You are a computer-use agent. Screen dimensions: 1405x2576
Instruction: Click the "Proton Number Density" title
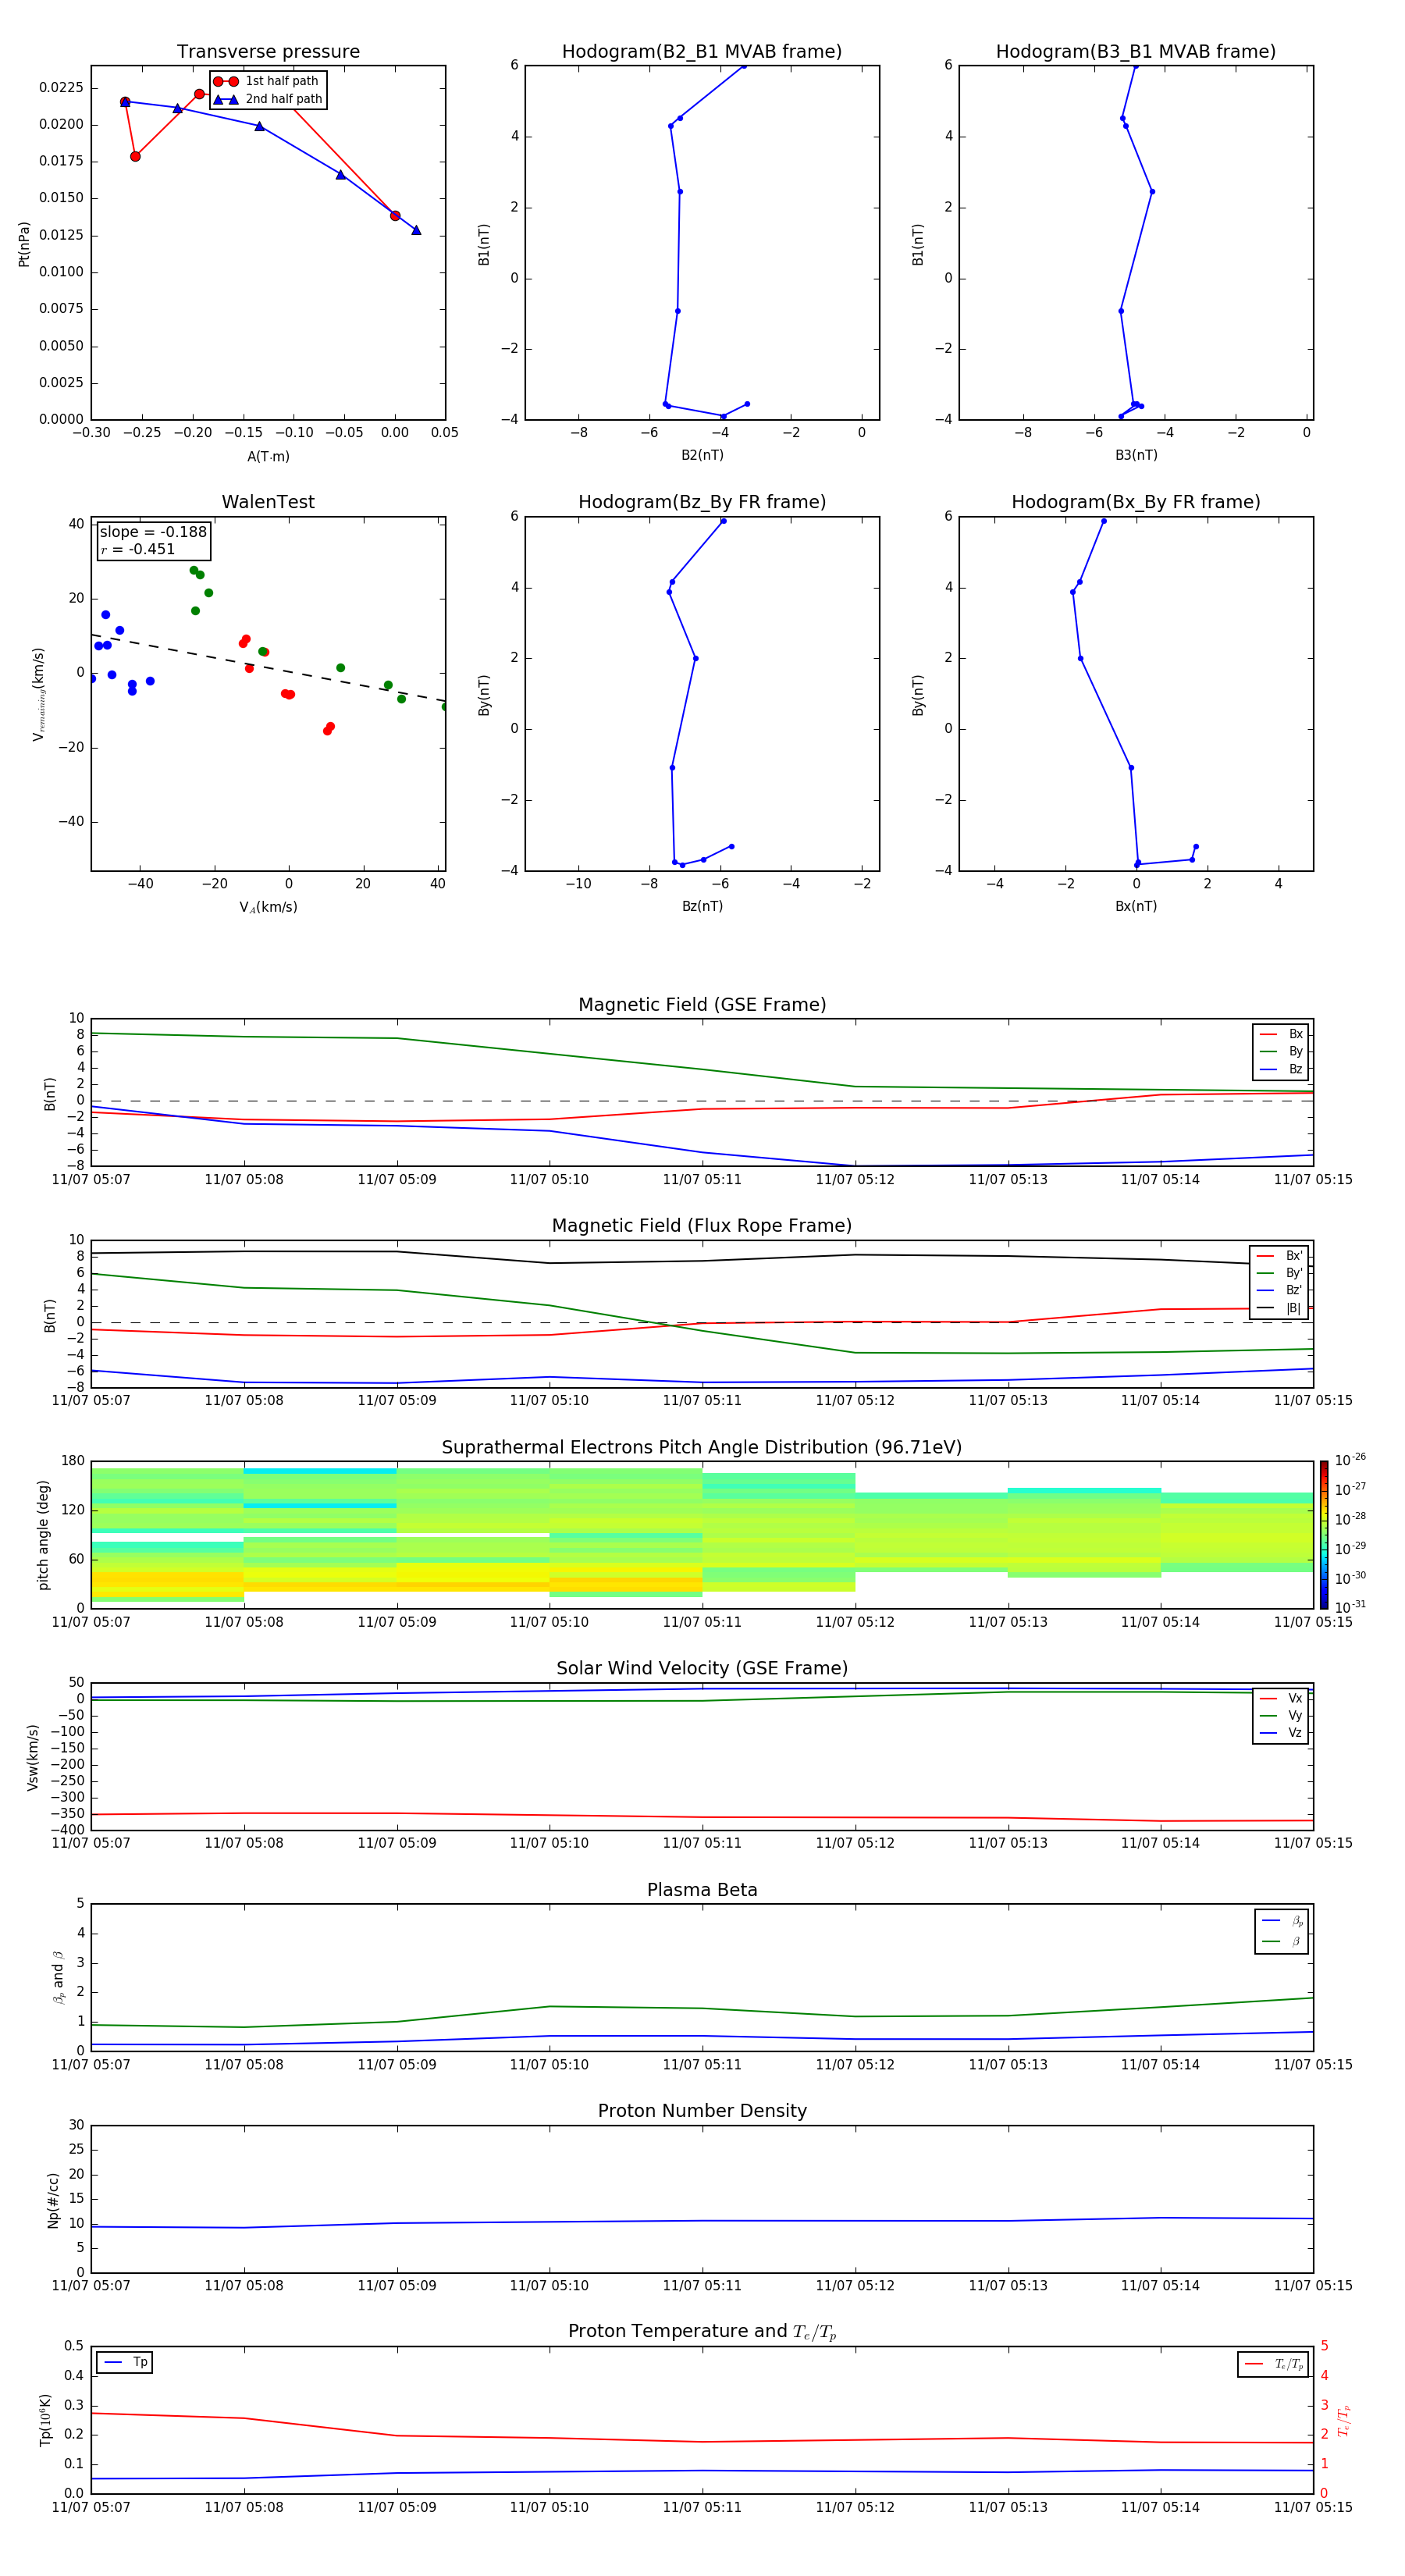(x=702, y=2111)
